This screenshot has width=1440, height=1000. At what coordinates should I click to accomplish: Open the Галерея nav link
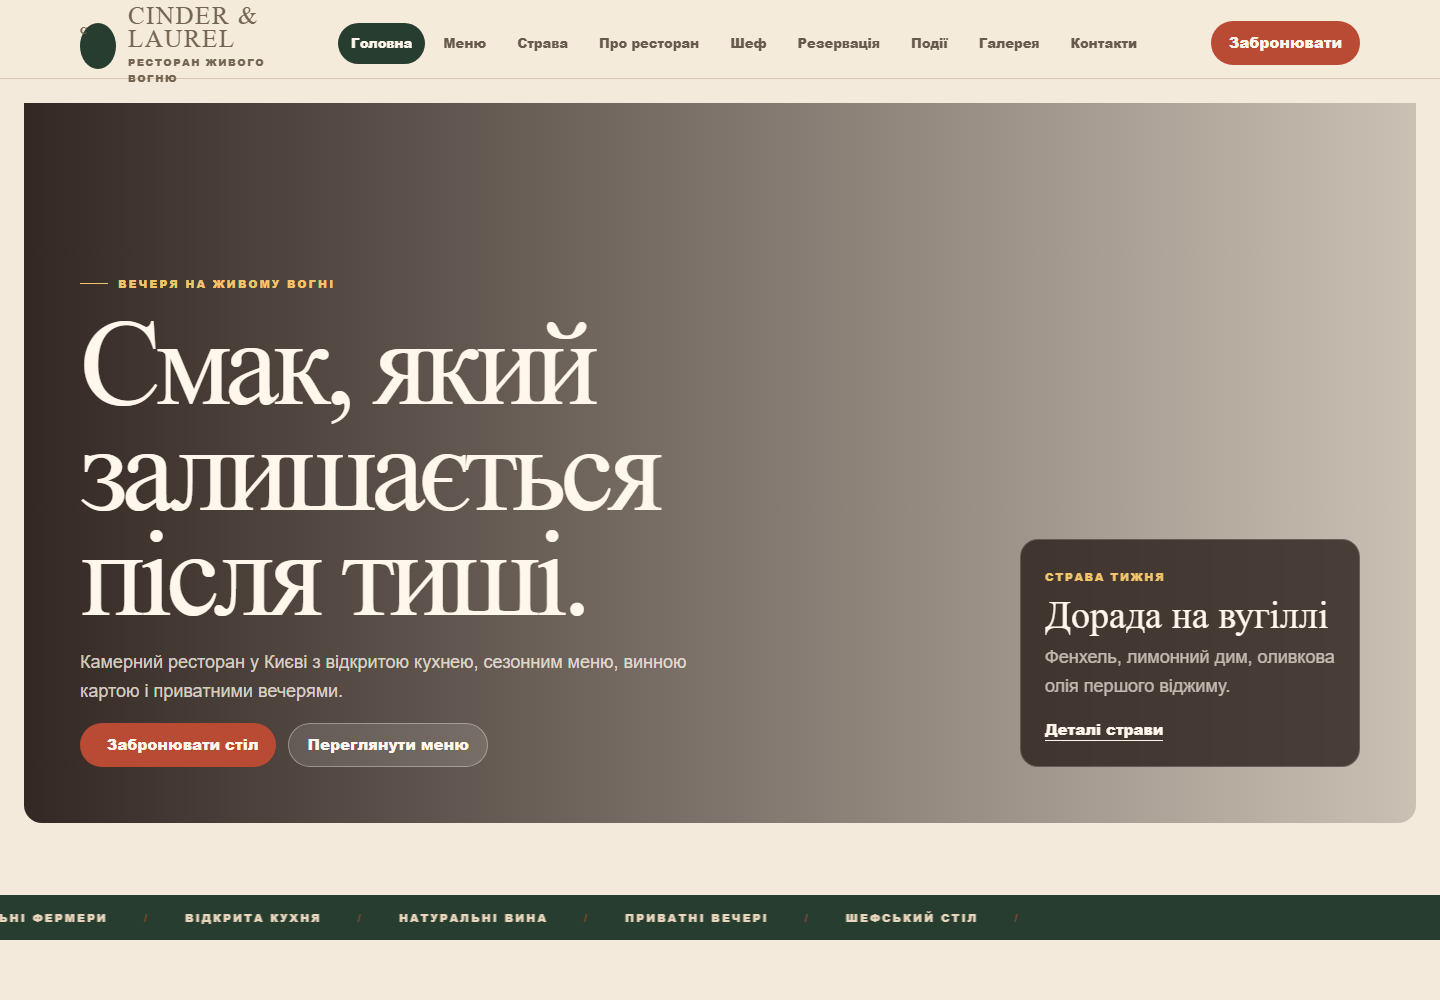tap(1009, 43)
